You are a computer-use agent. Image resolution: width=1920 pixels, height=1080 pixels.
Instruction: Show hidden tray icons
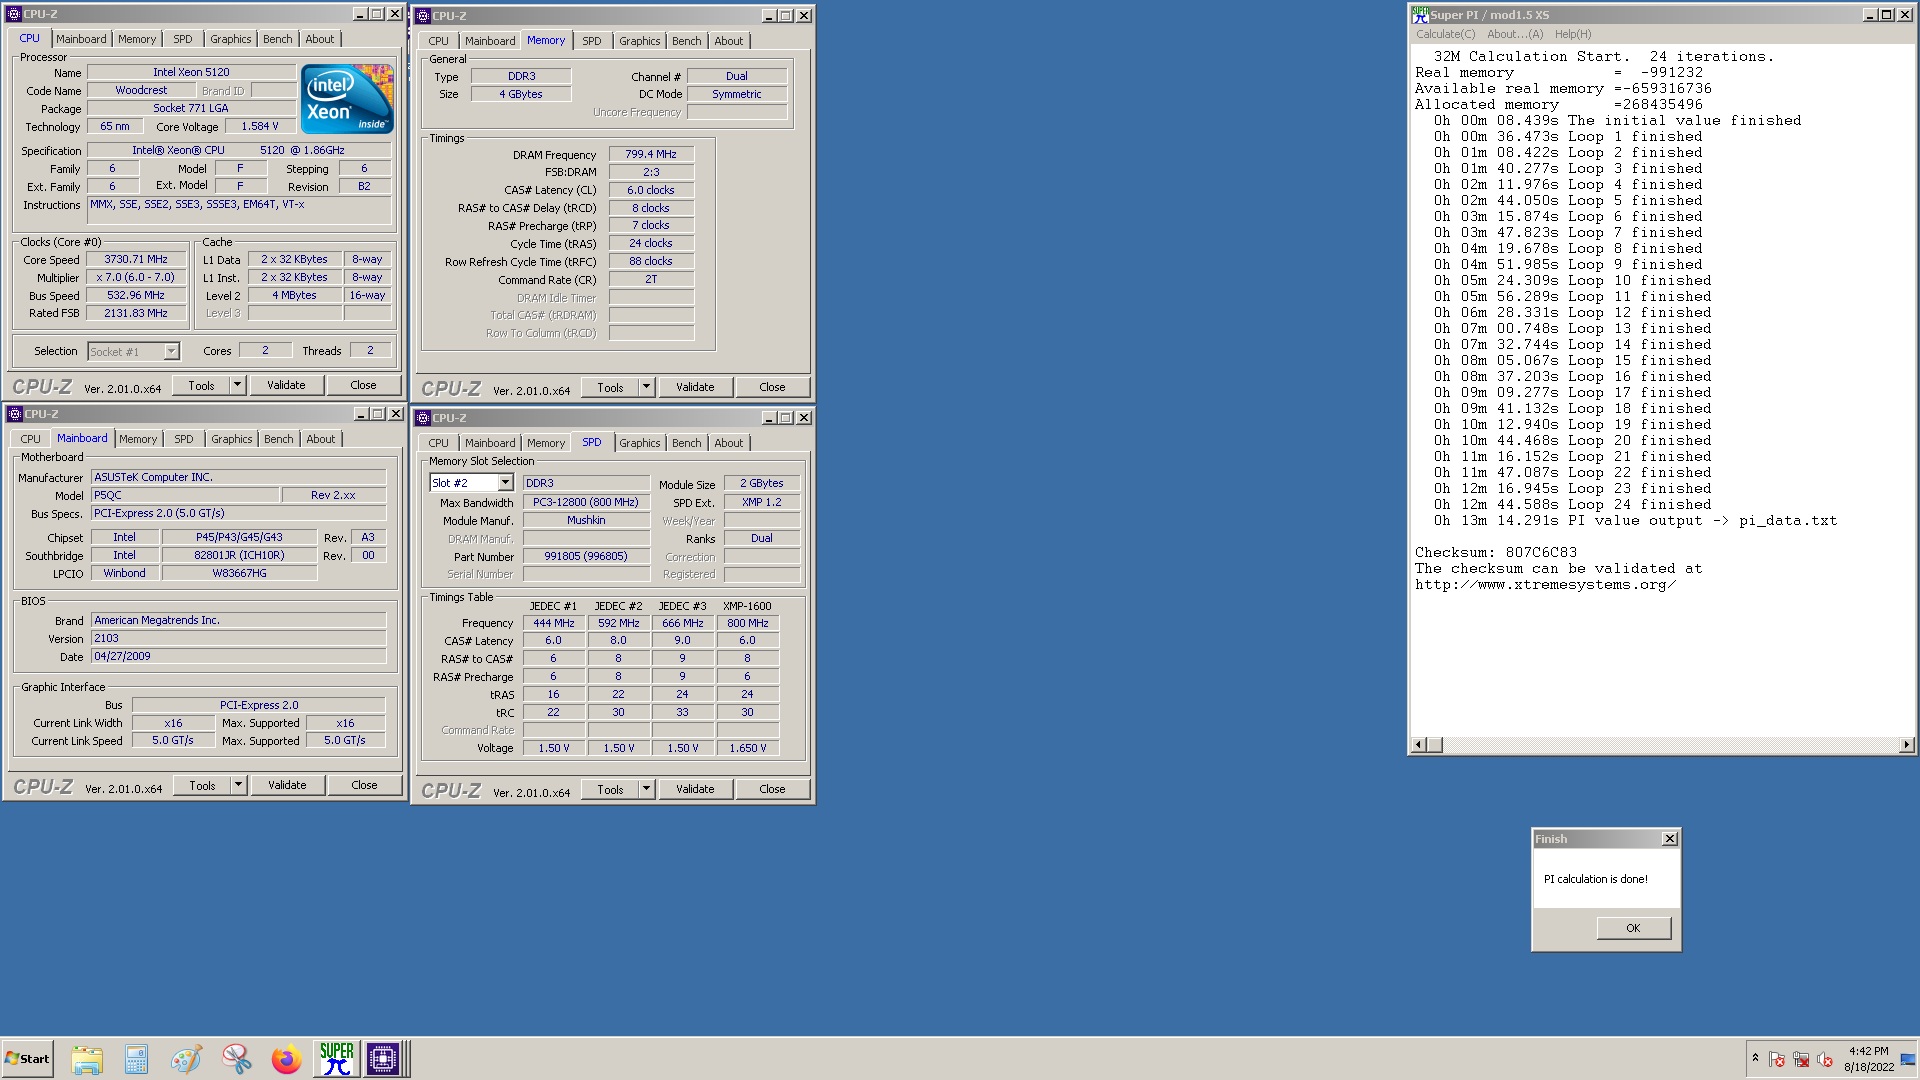(1755, 1059)
